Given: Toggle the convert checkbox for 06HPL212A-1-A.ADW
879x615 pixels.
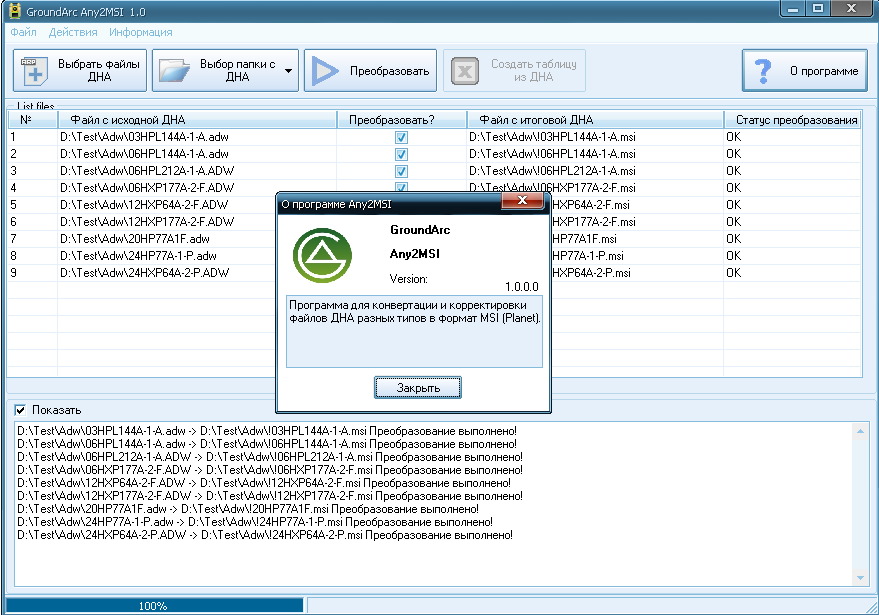Looking at the screenshot, I should point(401,171).
